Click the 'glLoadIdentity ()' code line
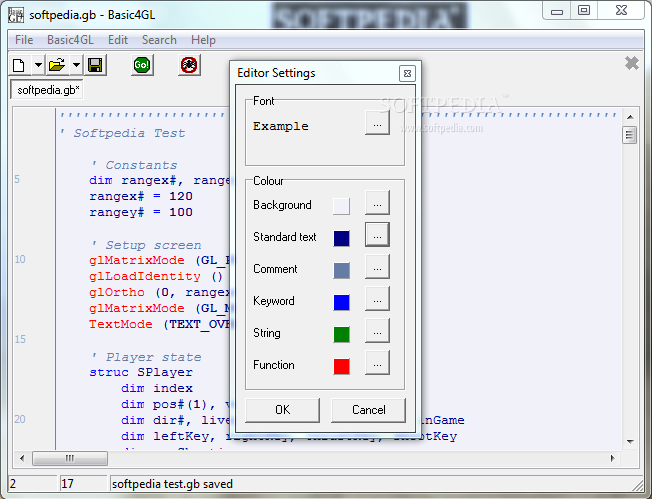The image size is (652, 499). 156,276
